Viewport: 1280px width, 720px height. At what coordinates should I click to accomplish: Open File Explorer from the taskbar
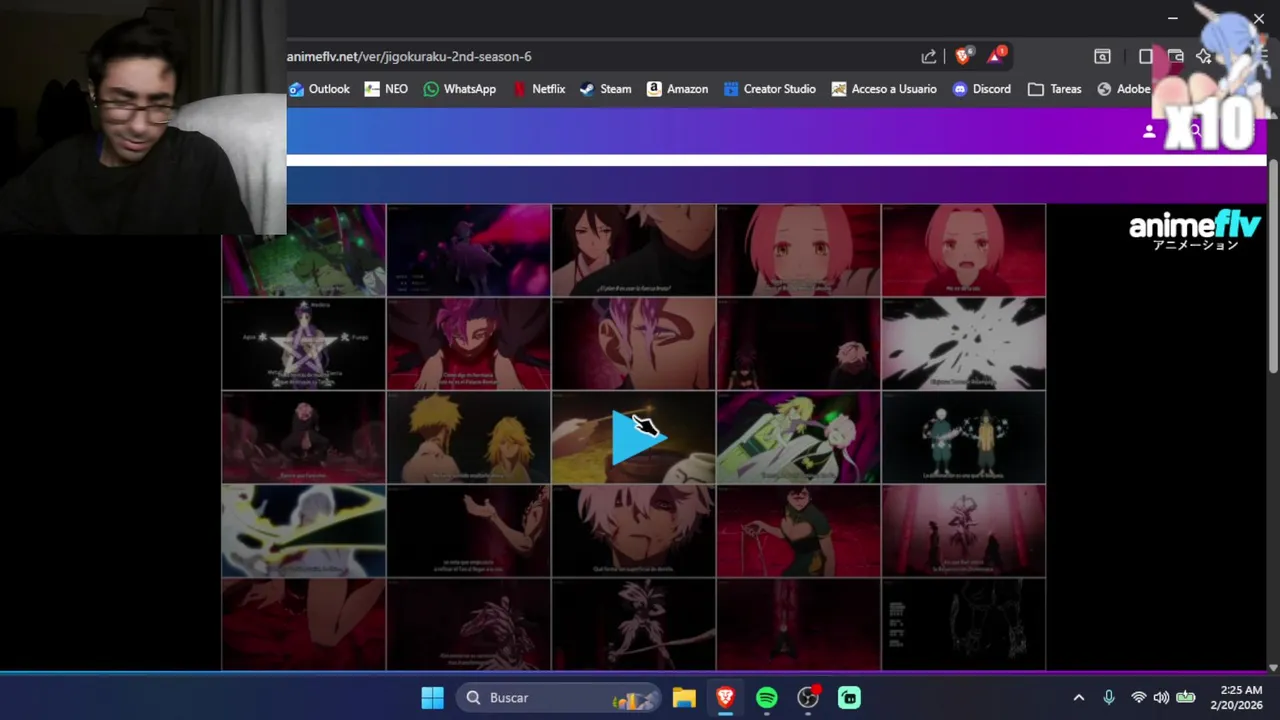click(x=684, y=698)
